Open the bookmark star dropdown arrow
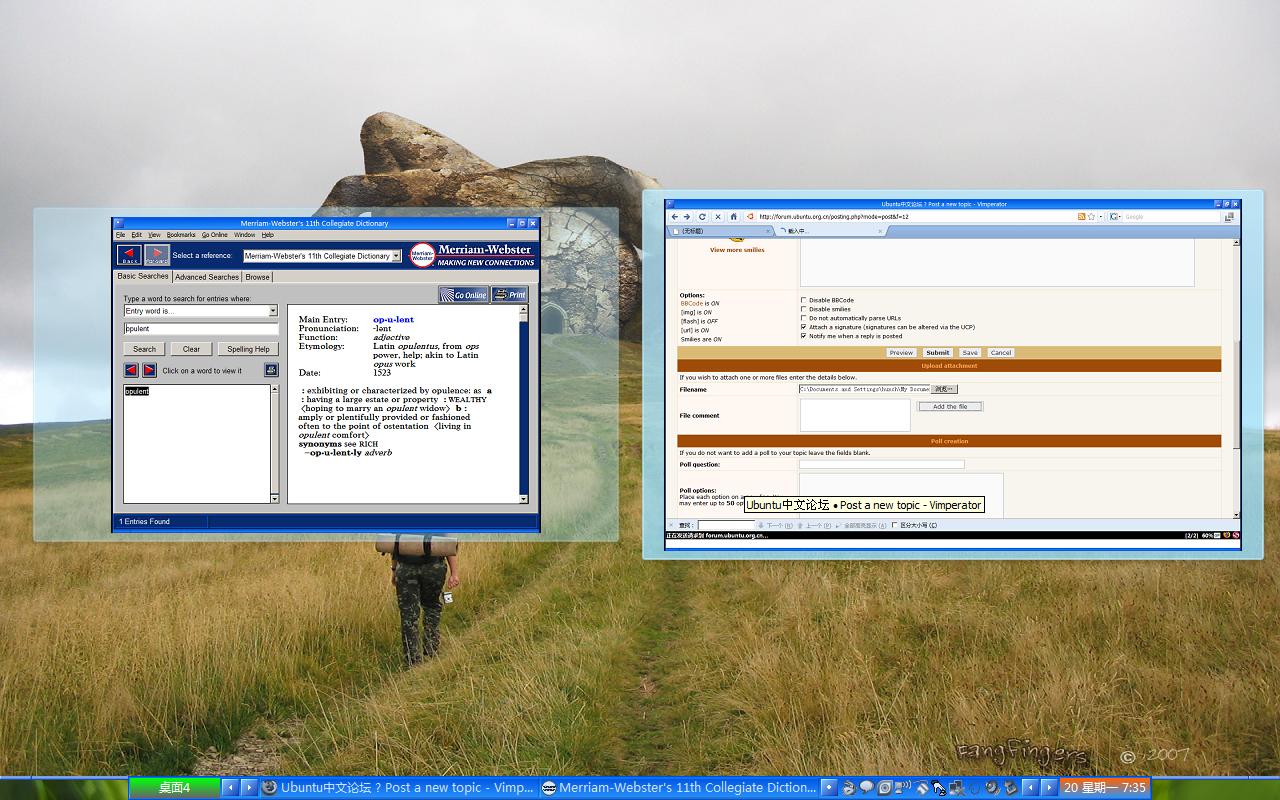Screen dimensions: 1280x800 (x=1100, y=216)
